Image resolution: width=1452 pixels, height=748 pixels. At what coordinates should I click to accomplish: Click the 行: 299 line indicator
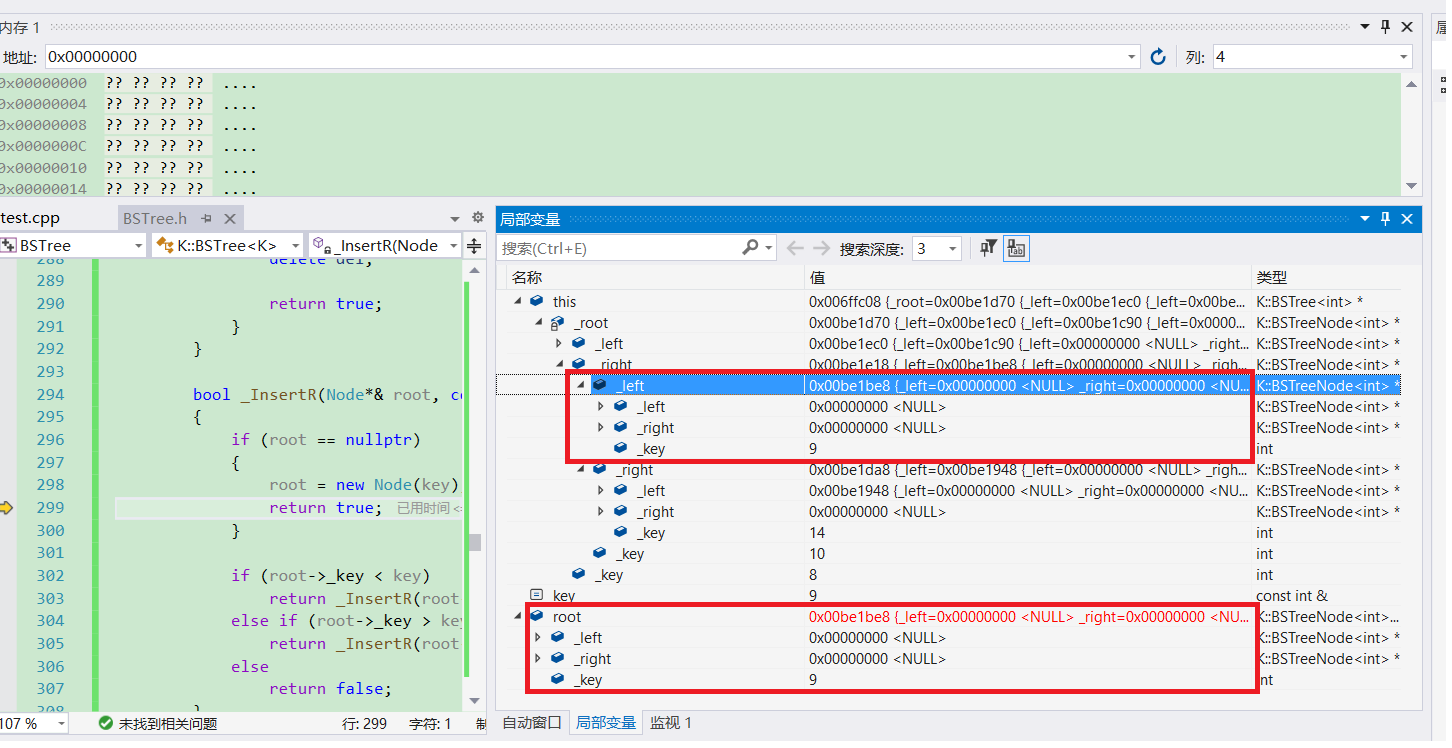[x=364, y=723]
